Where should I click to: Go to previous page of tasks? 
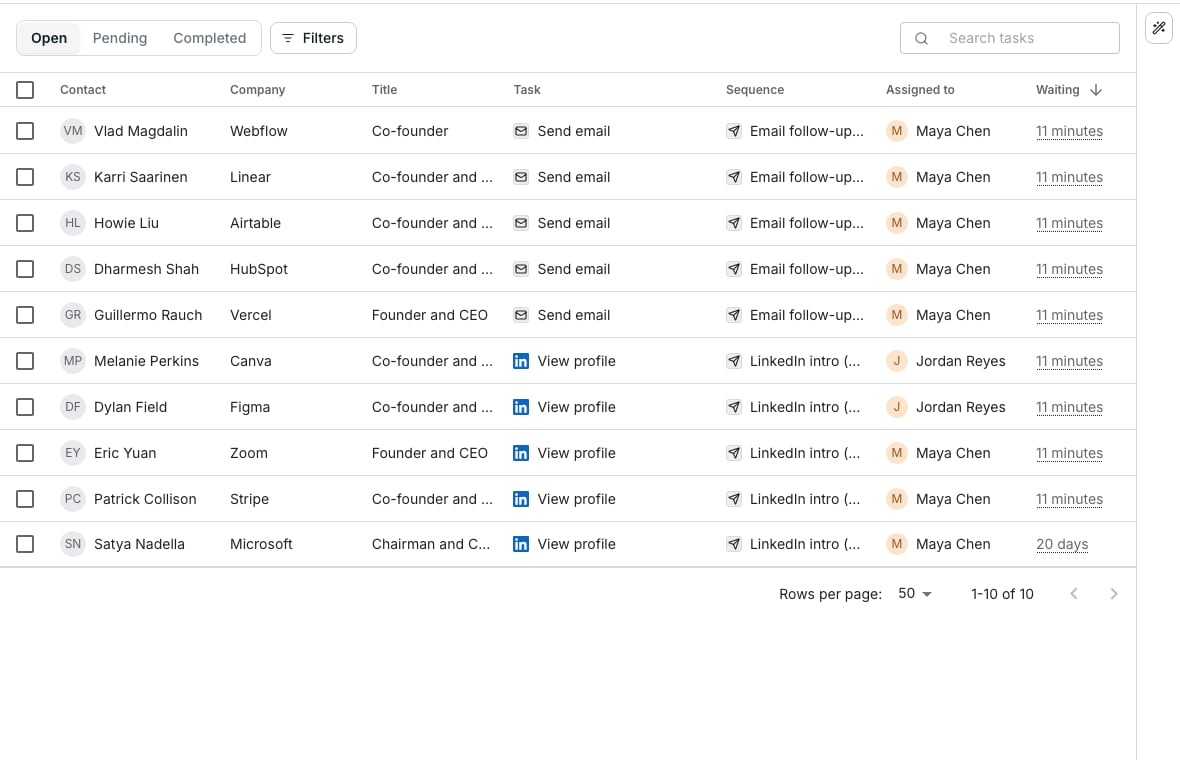1074,594
